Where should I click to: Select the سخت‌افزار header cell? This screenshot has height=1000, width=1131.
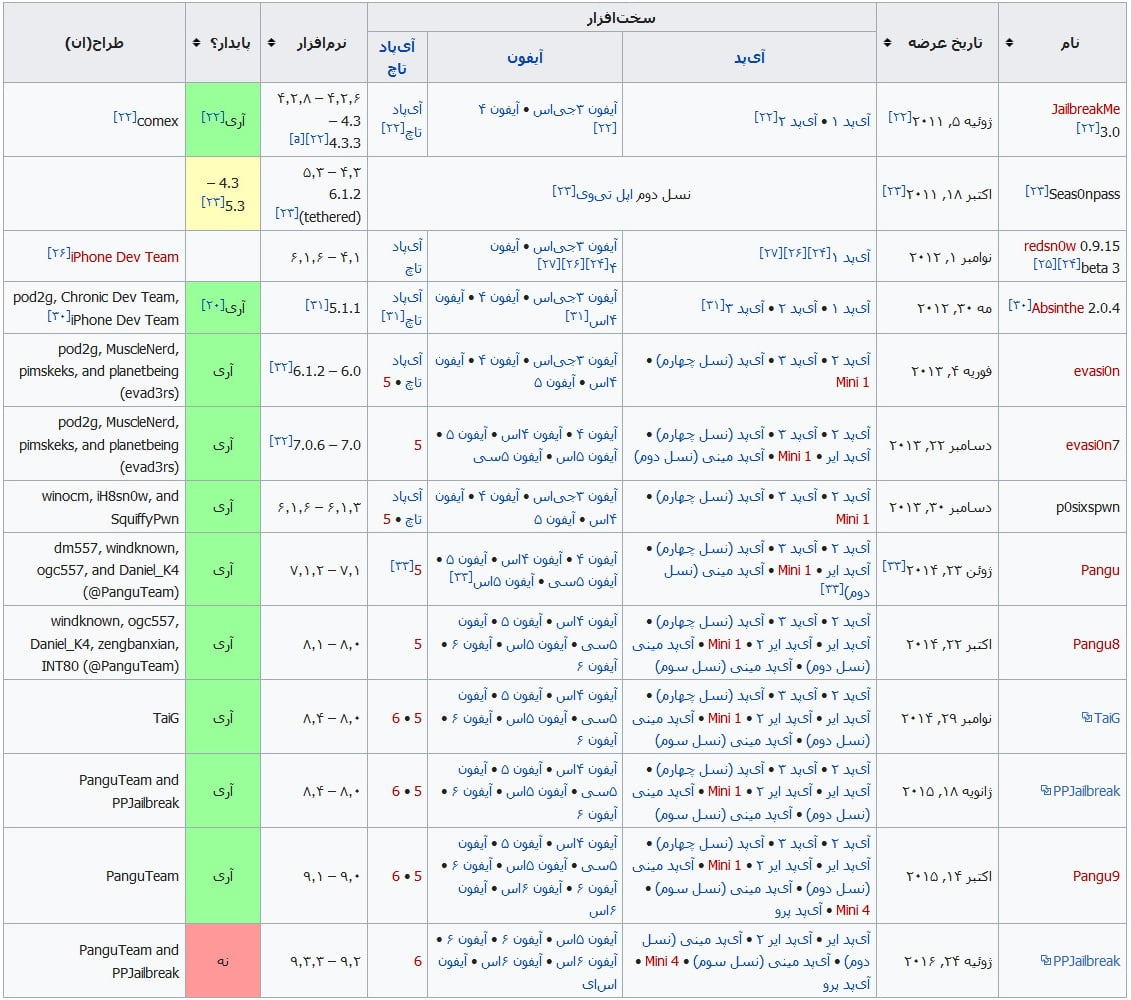pyautogui.click(x=622, y=17)
